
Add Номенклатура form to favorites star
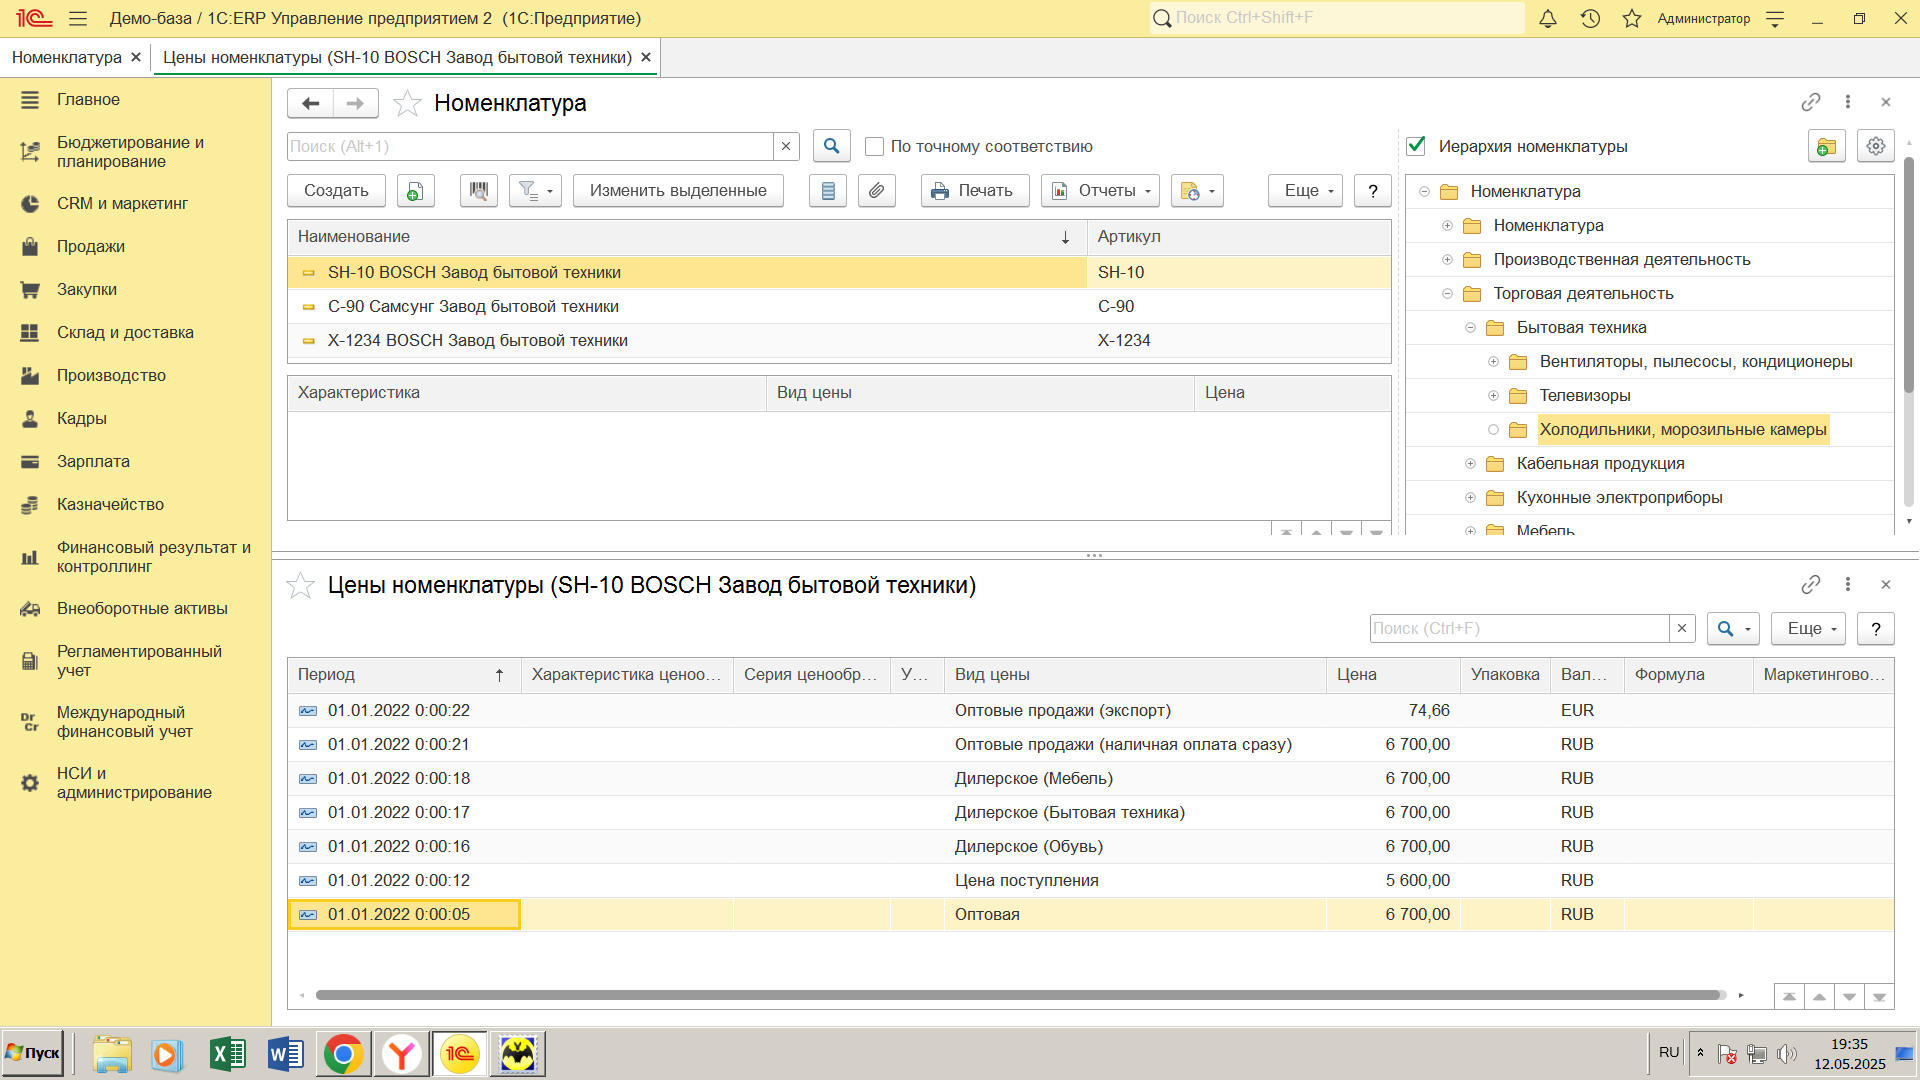coord(407,103)
